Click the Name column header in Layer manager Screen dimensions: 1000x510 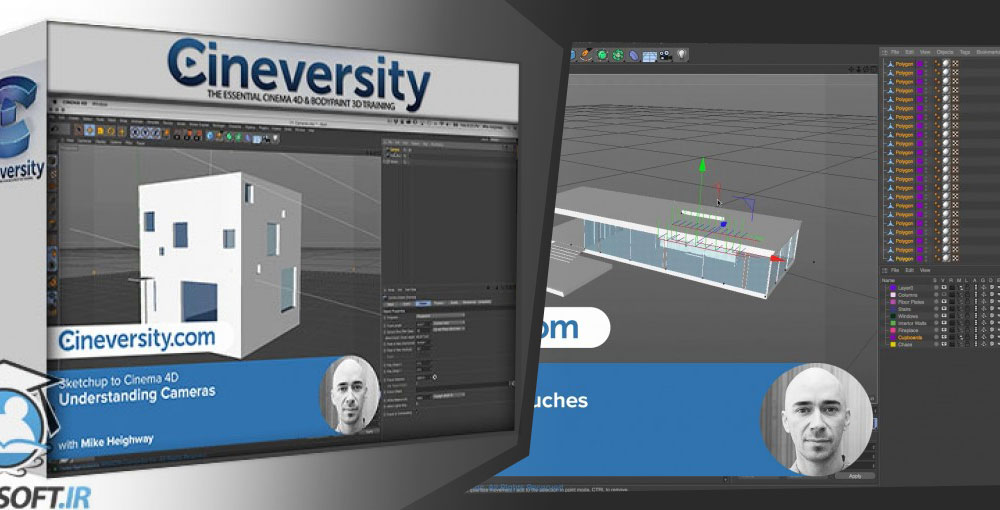tap(888, 280)
